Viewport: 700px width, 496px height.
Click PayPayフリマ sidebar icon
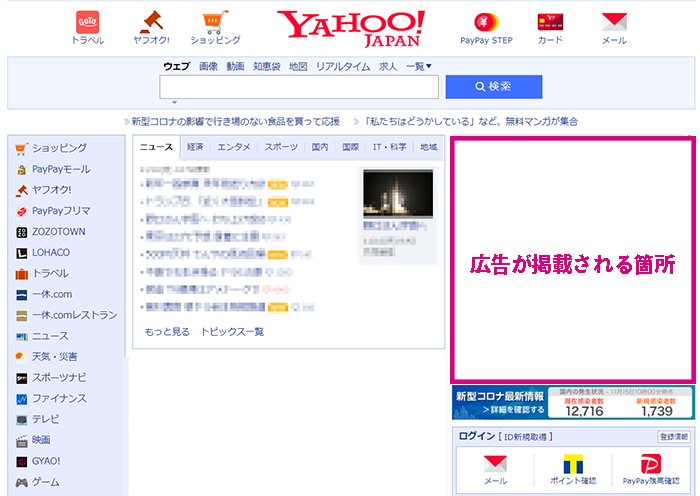click(x=21, y=211)
